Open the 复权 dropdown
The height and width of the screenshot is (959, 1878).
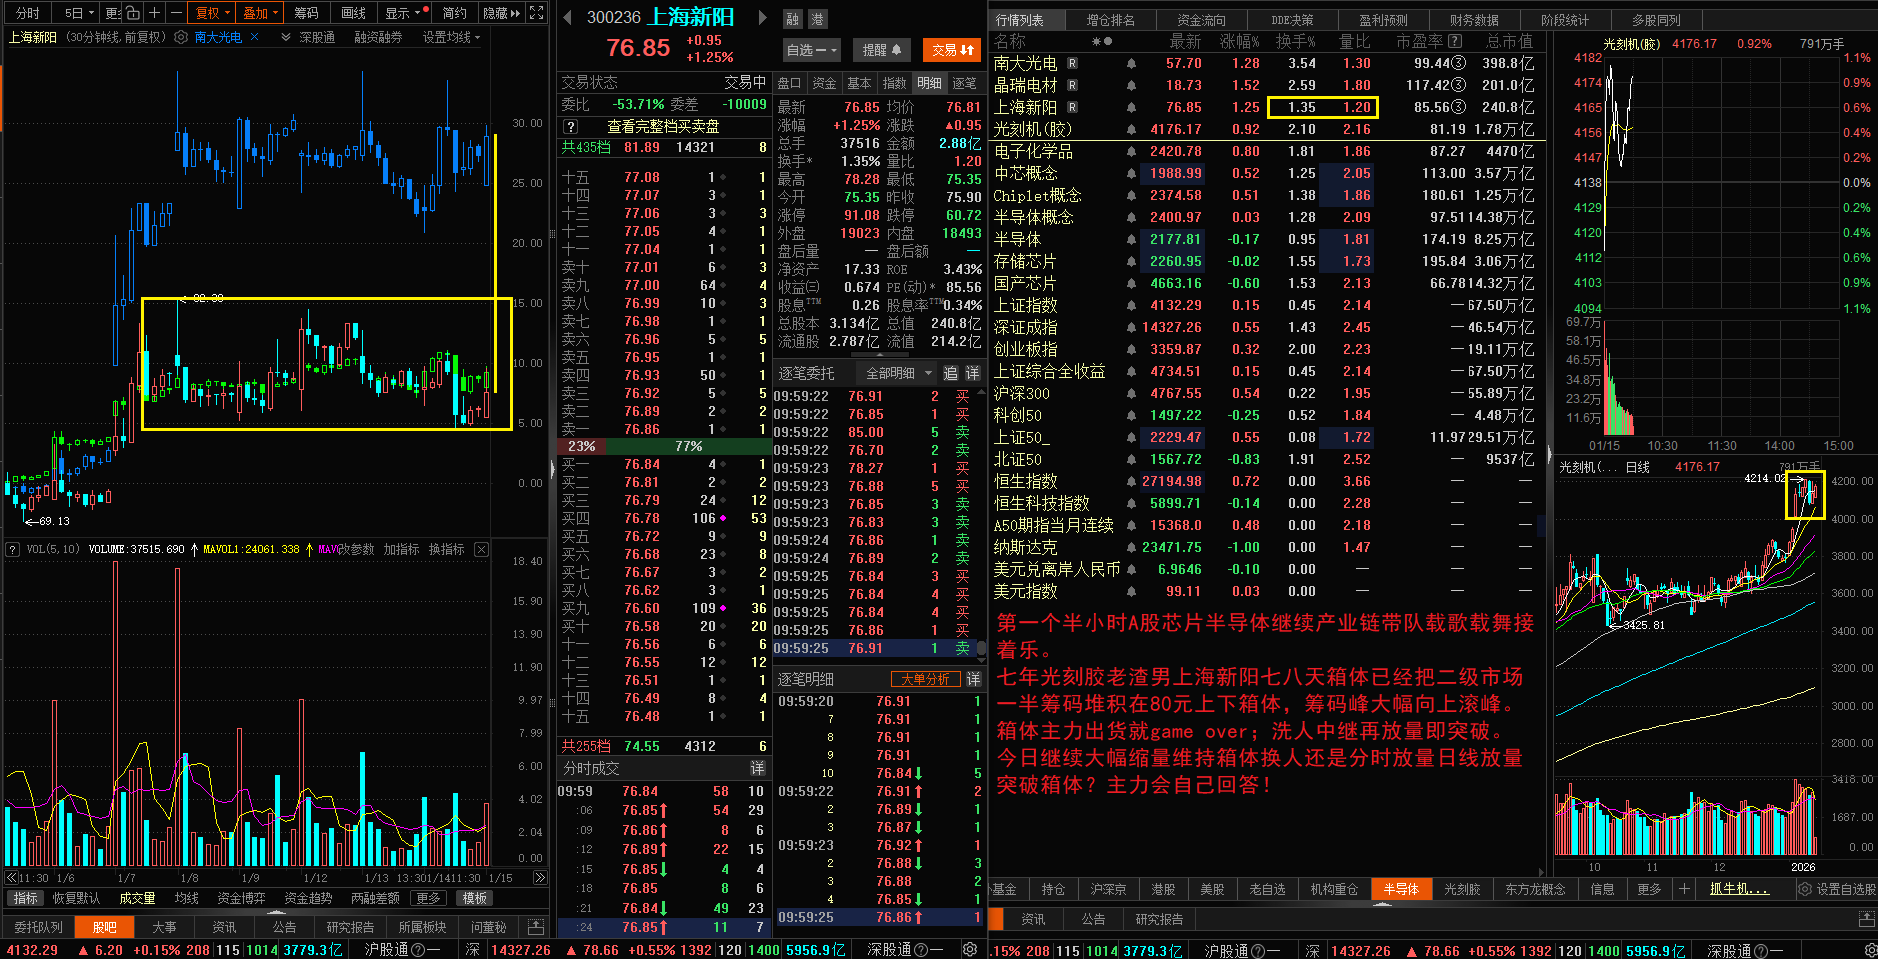tap(212, 13)
